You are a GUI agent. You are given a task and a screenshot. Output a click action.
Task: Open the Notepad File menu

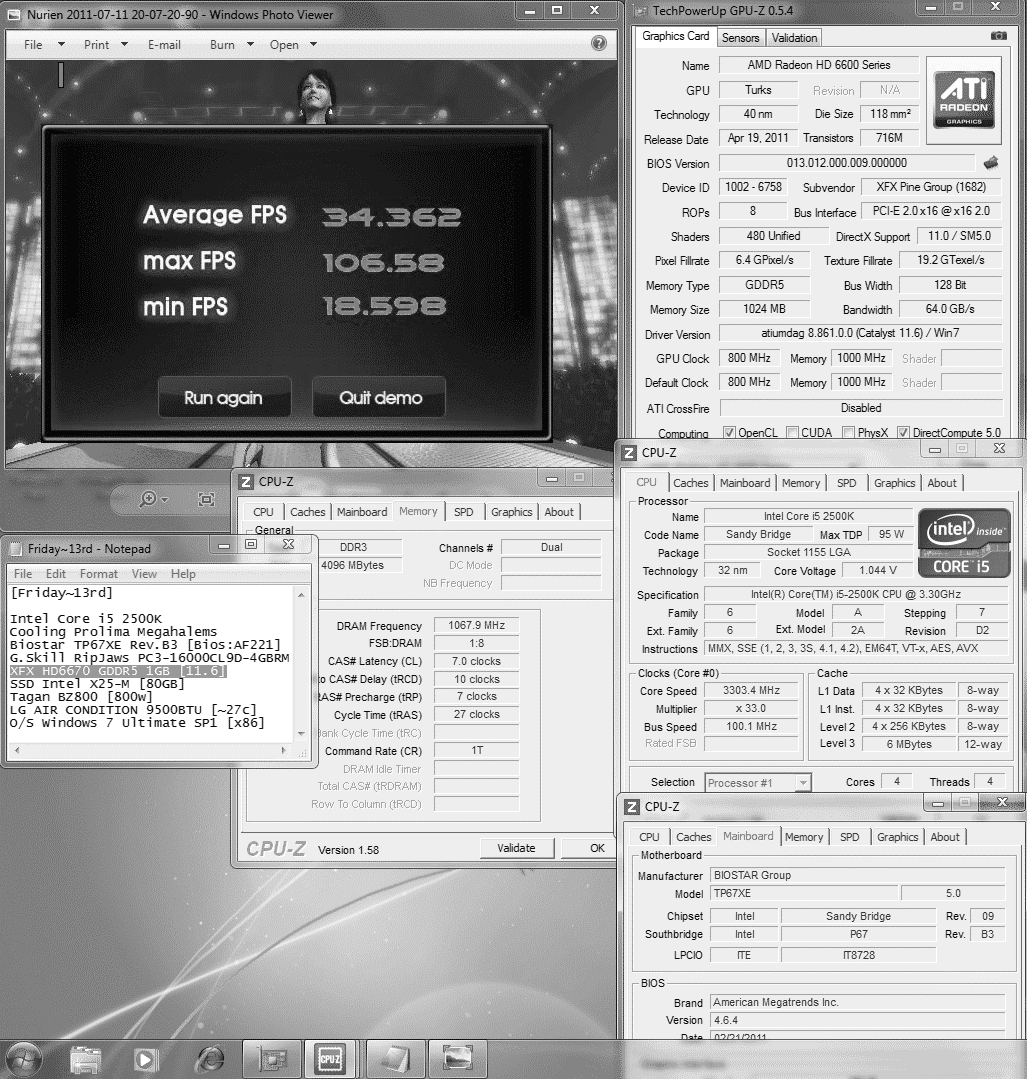pyautogui.click(x=23, y=574)
